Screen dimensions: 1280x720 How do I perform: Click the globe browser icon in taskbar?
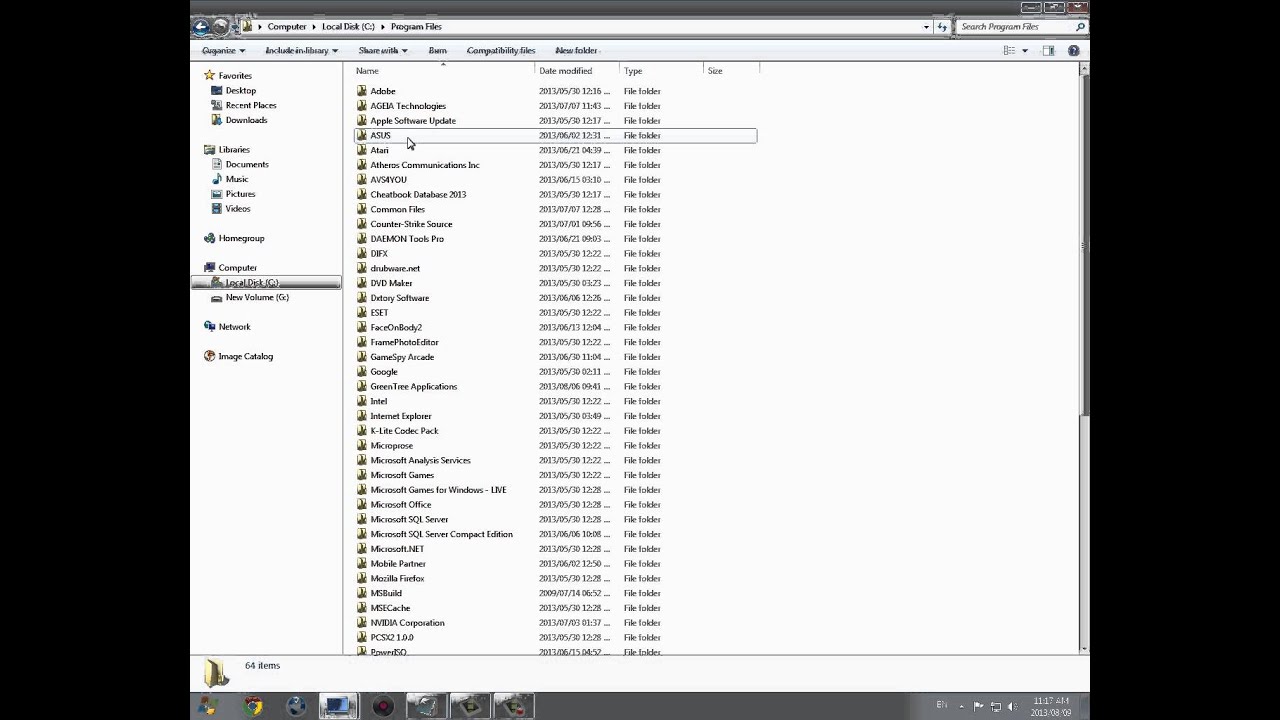(x=296, y=706)
